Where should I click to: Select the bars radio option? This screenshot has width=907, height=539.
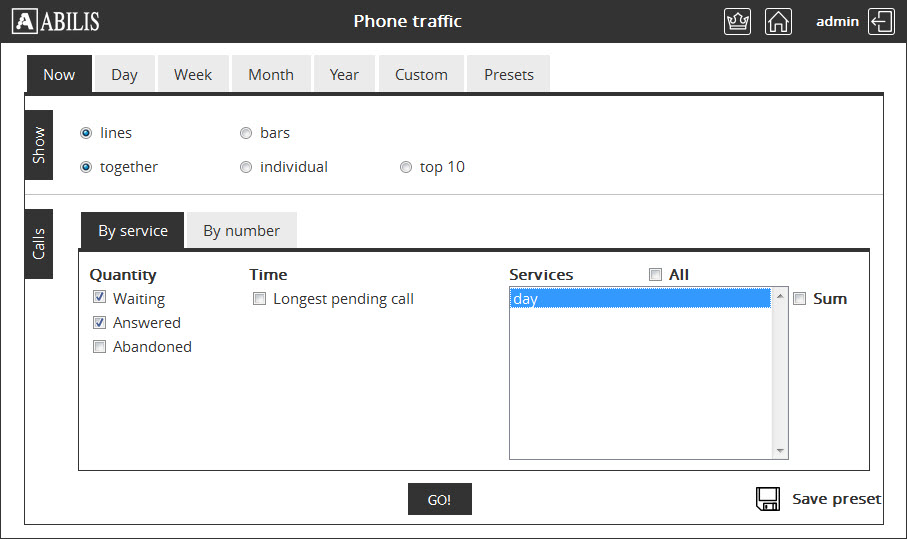pyautogui.click(x=246, y=133)
